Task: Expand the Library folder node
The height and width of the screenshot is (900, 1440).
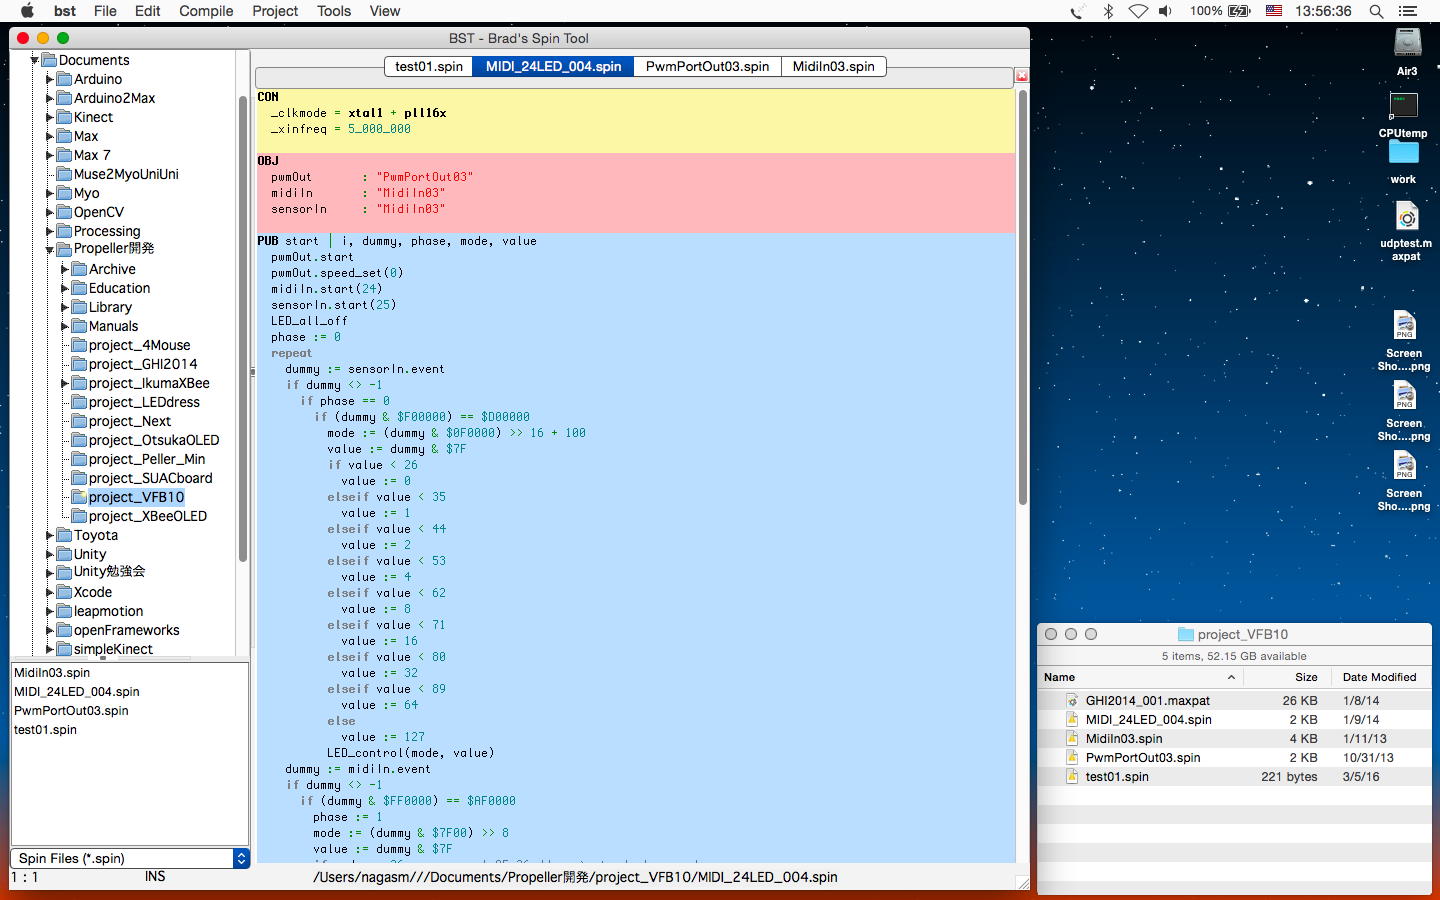Action: pos(65,307)
